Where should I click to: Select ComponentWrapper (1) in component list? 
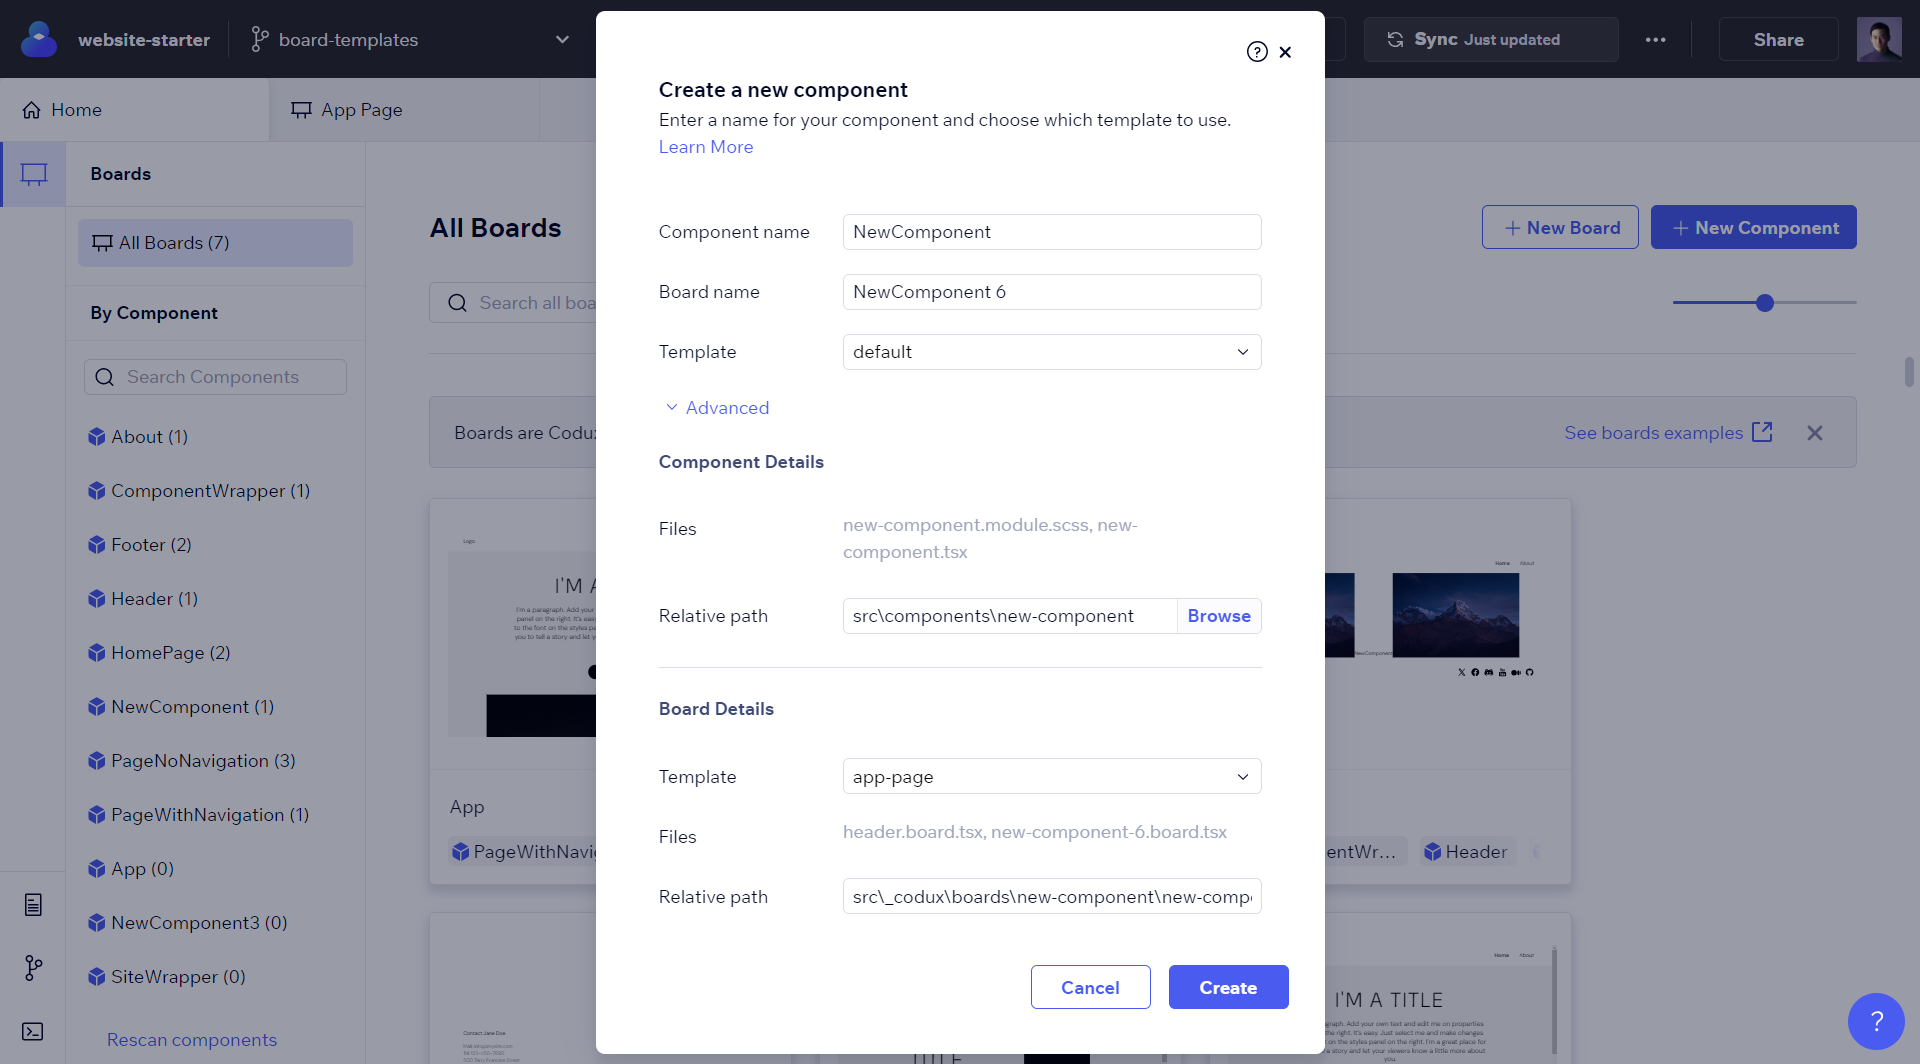coord(211,491)
